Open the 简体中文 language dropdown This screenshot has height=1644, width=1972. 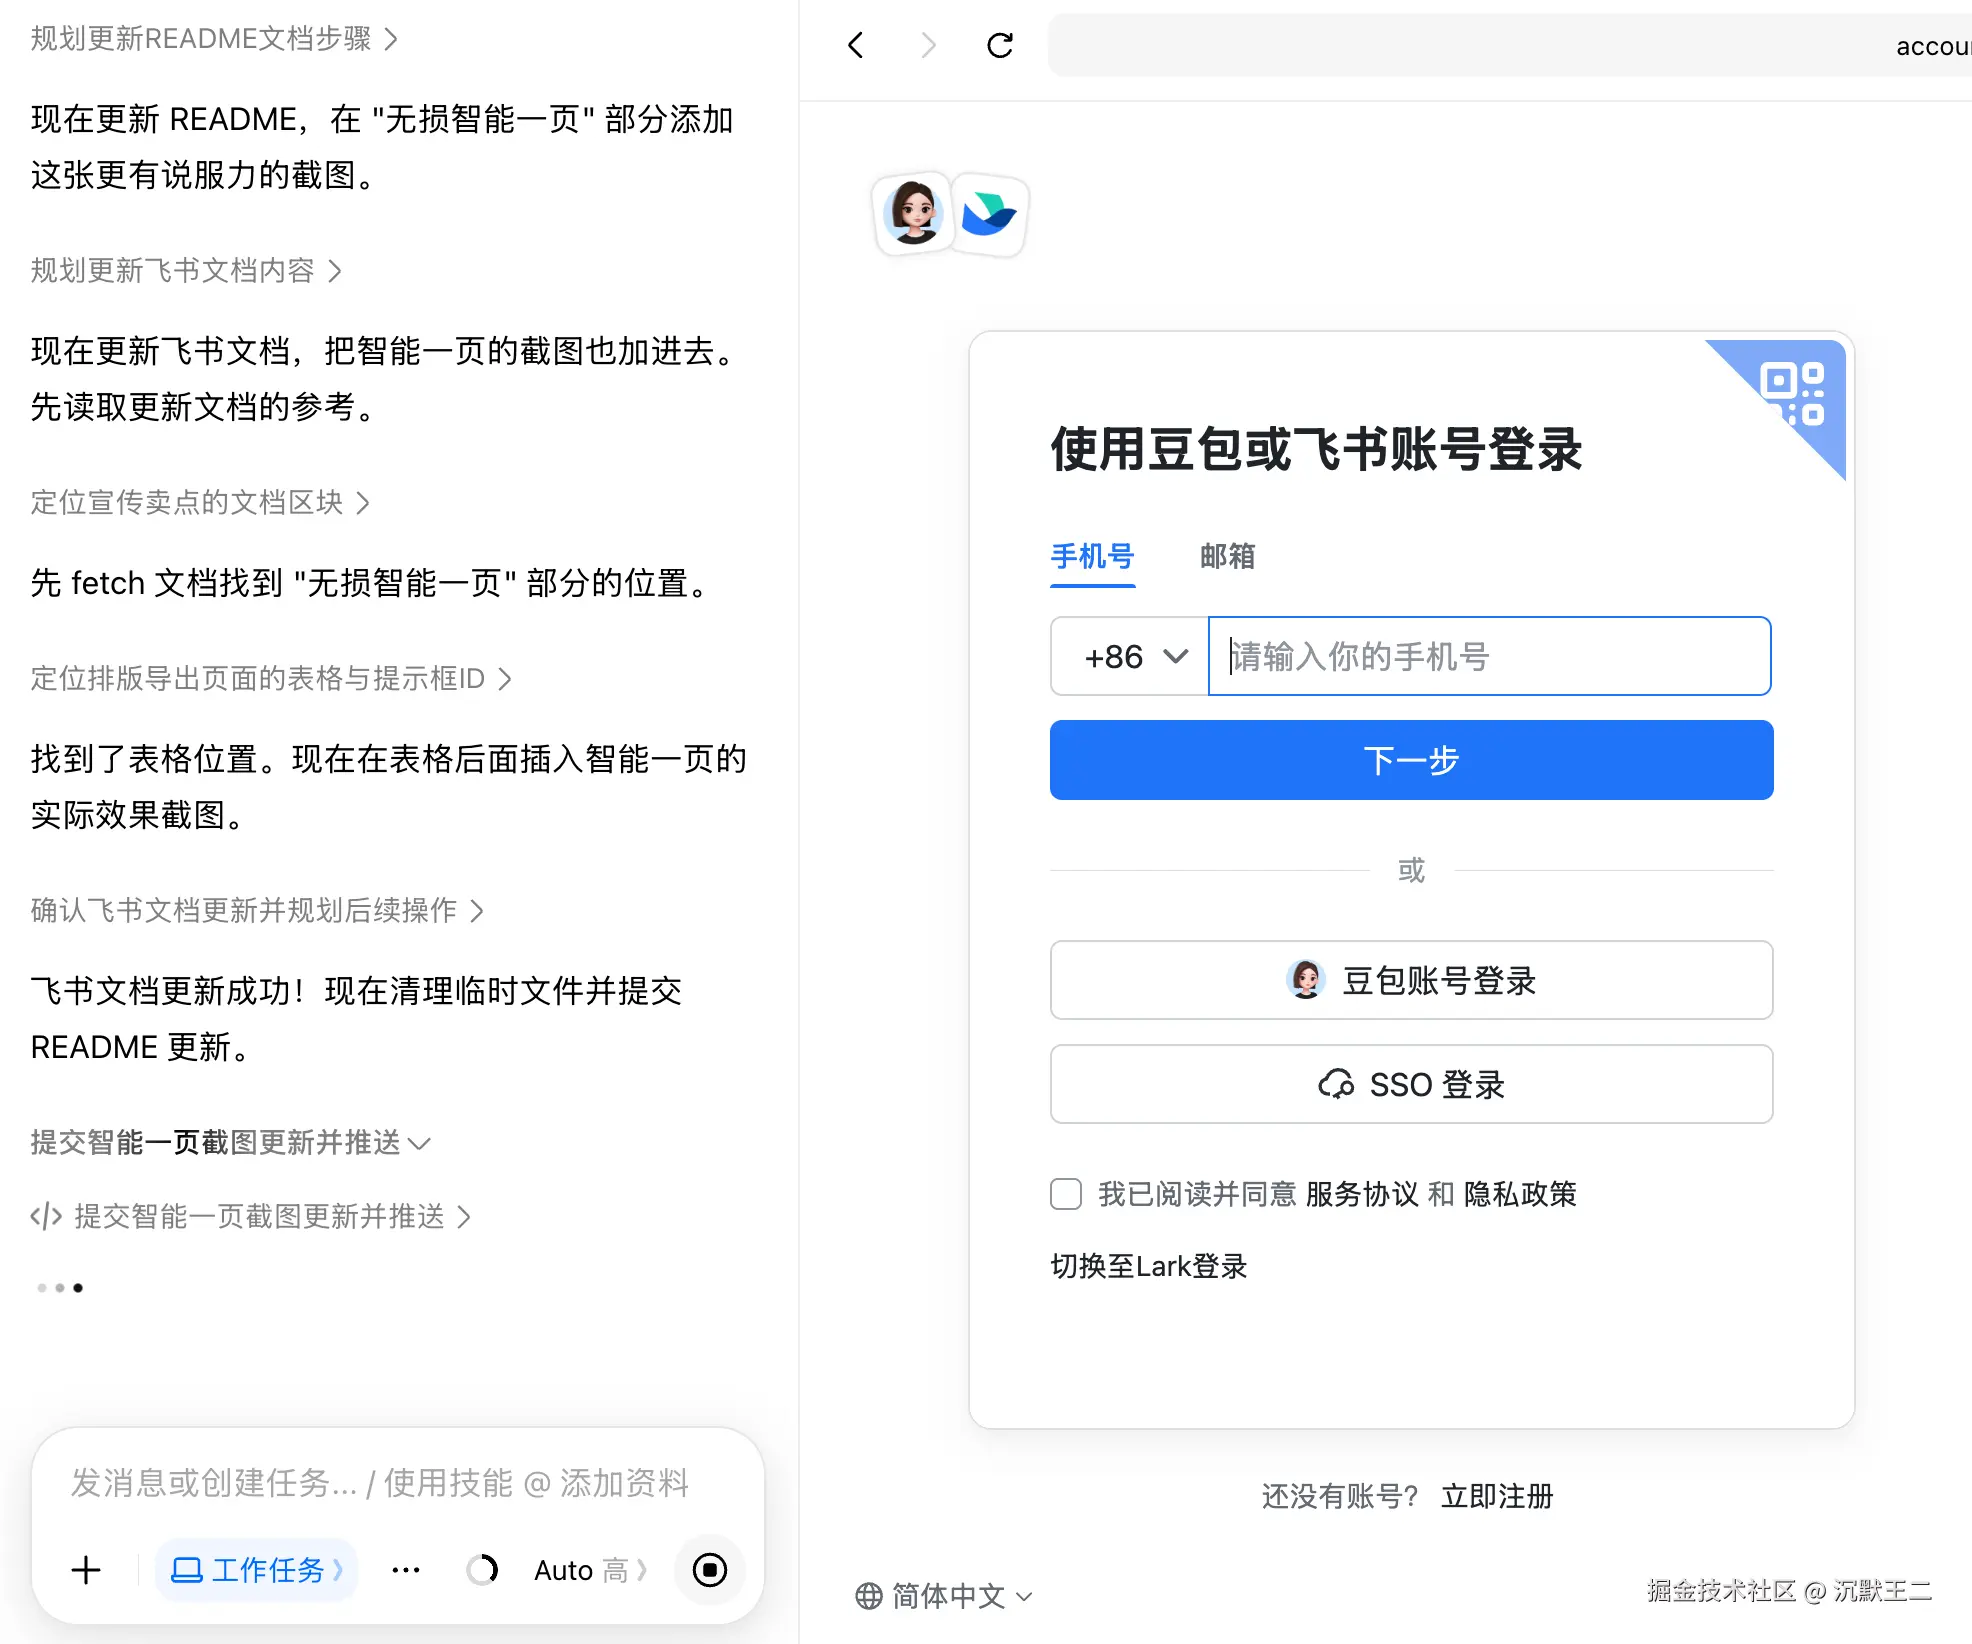(944, 1596)
